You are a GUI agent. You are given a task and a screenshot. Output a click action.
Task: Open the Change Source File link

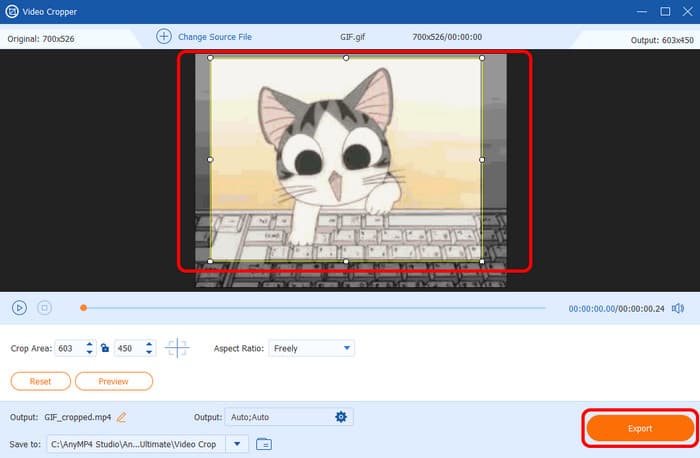pos(215,37)
